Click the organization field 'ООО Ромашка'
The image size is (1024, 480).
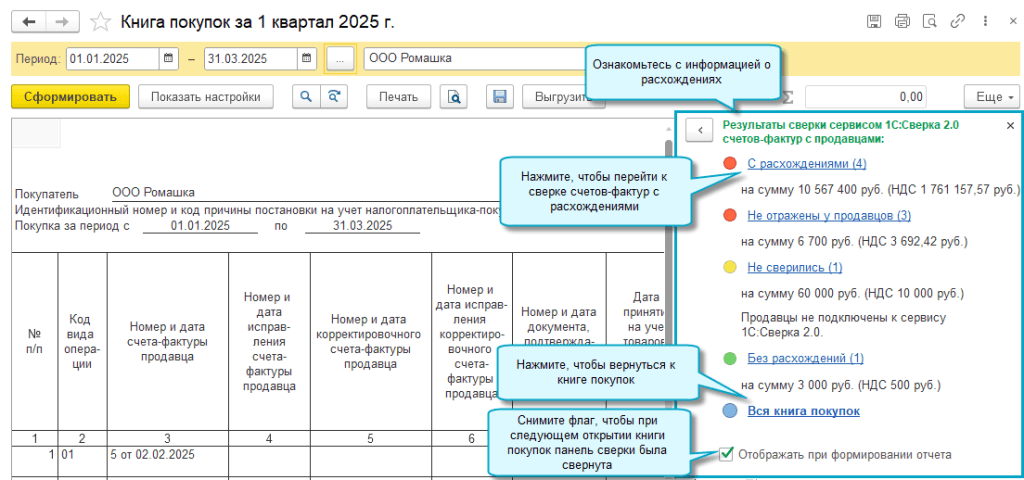(x=470, y=59)
